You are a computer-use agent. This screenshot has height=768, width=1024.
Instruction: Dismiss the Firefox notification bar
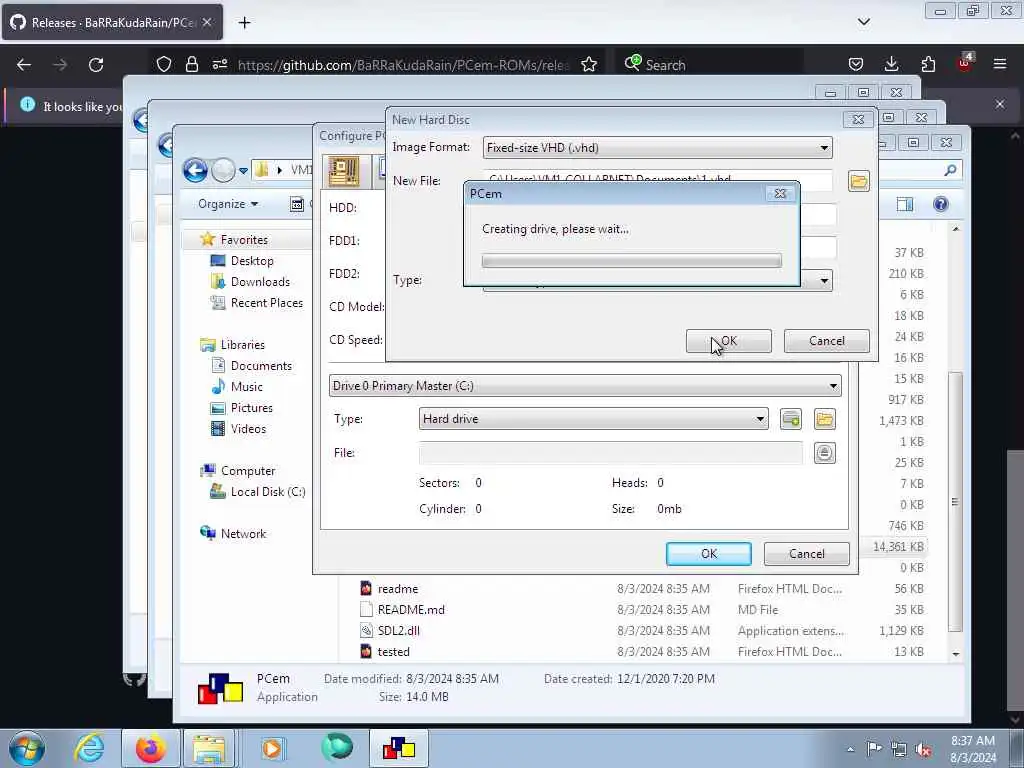1000,104
